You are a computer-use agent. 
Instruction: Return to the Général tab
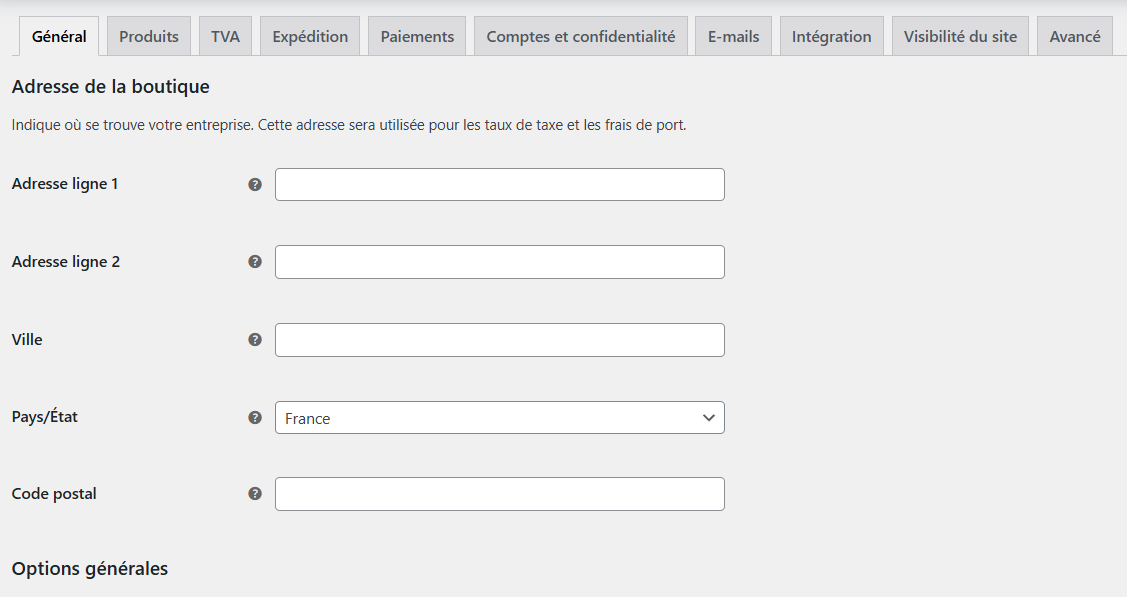[x=58, y=35]
